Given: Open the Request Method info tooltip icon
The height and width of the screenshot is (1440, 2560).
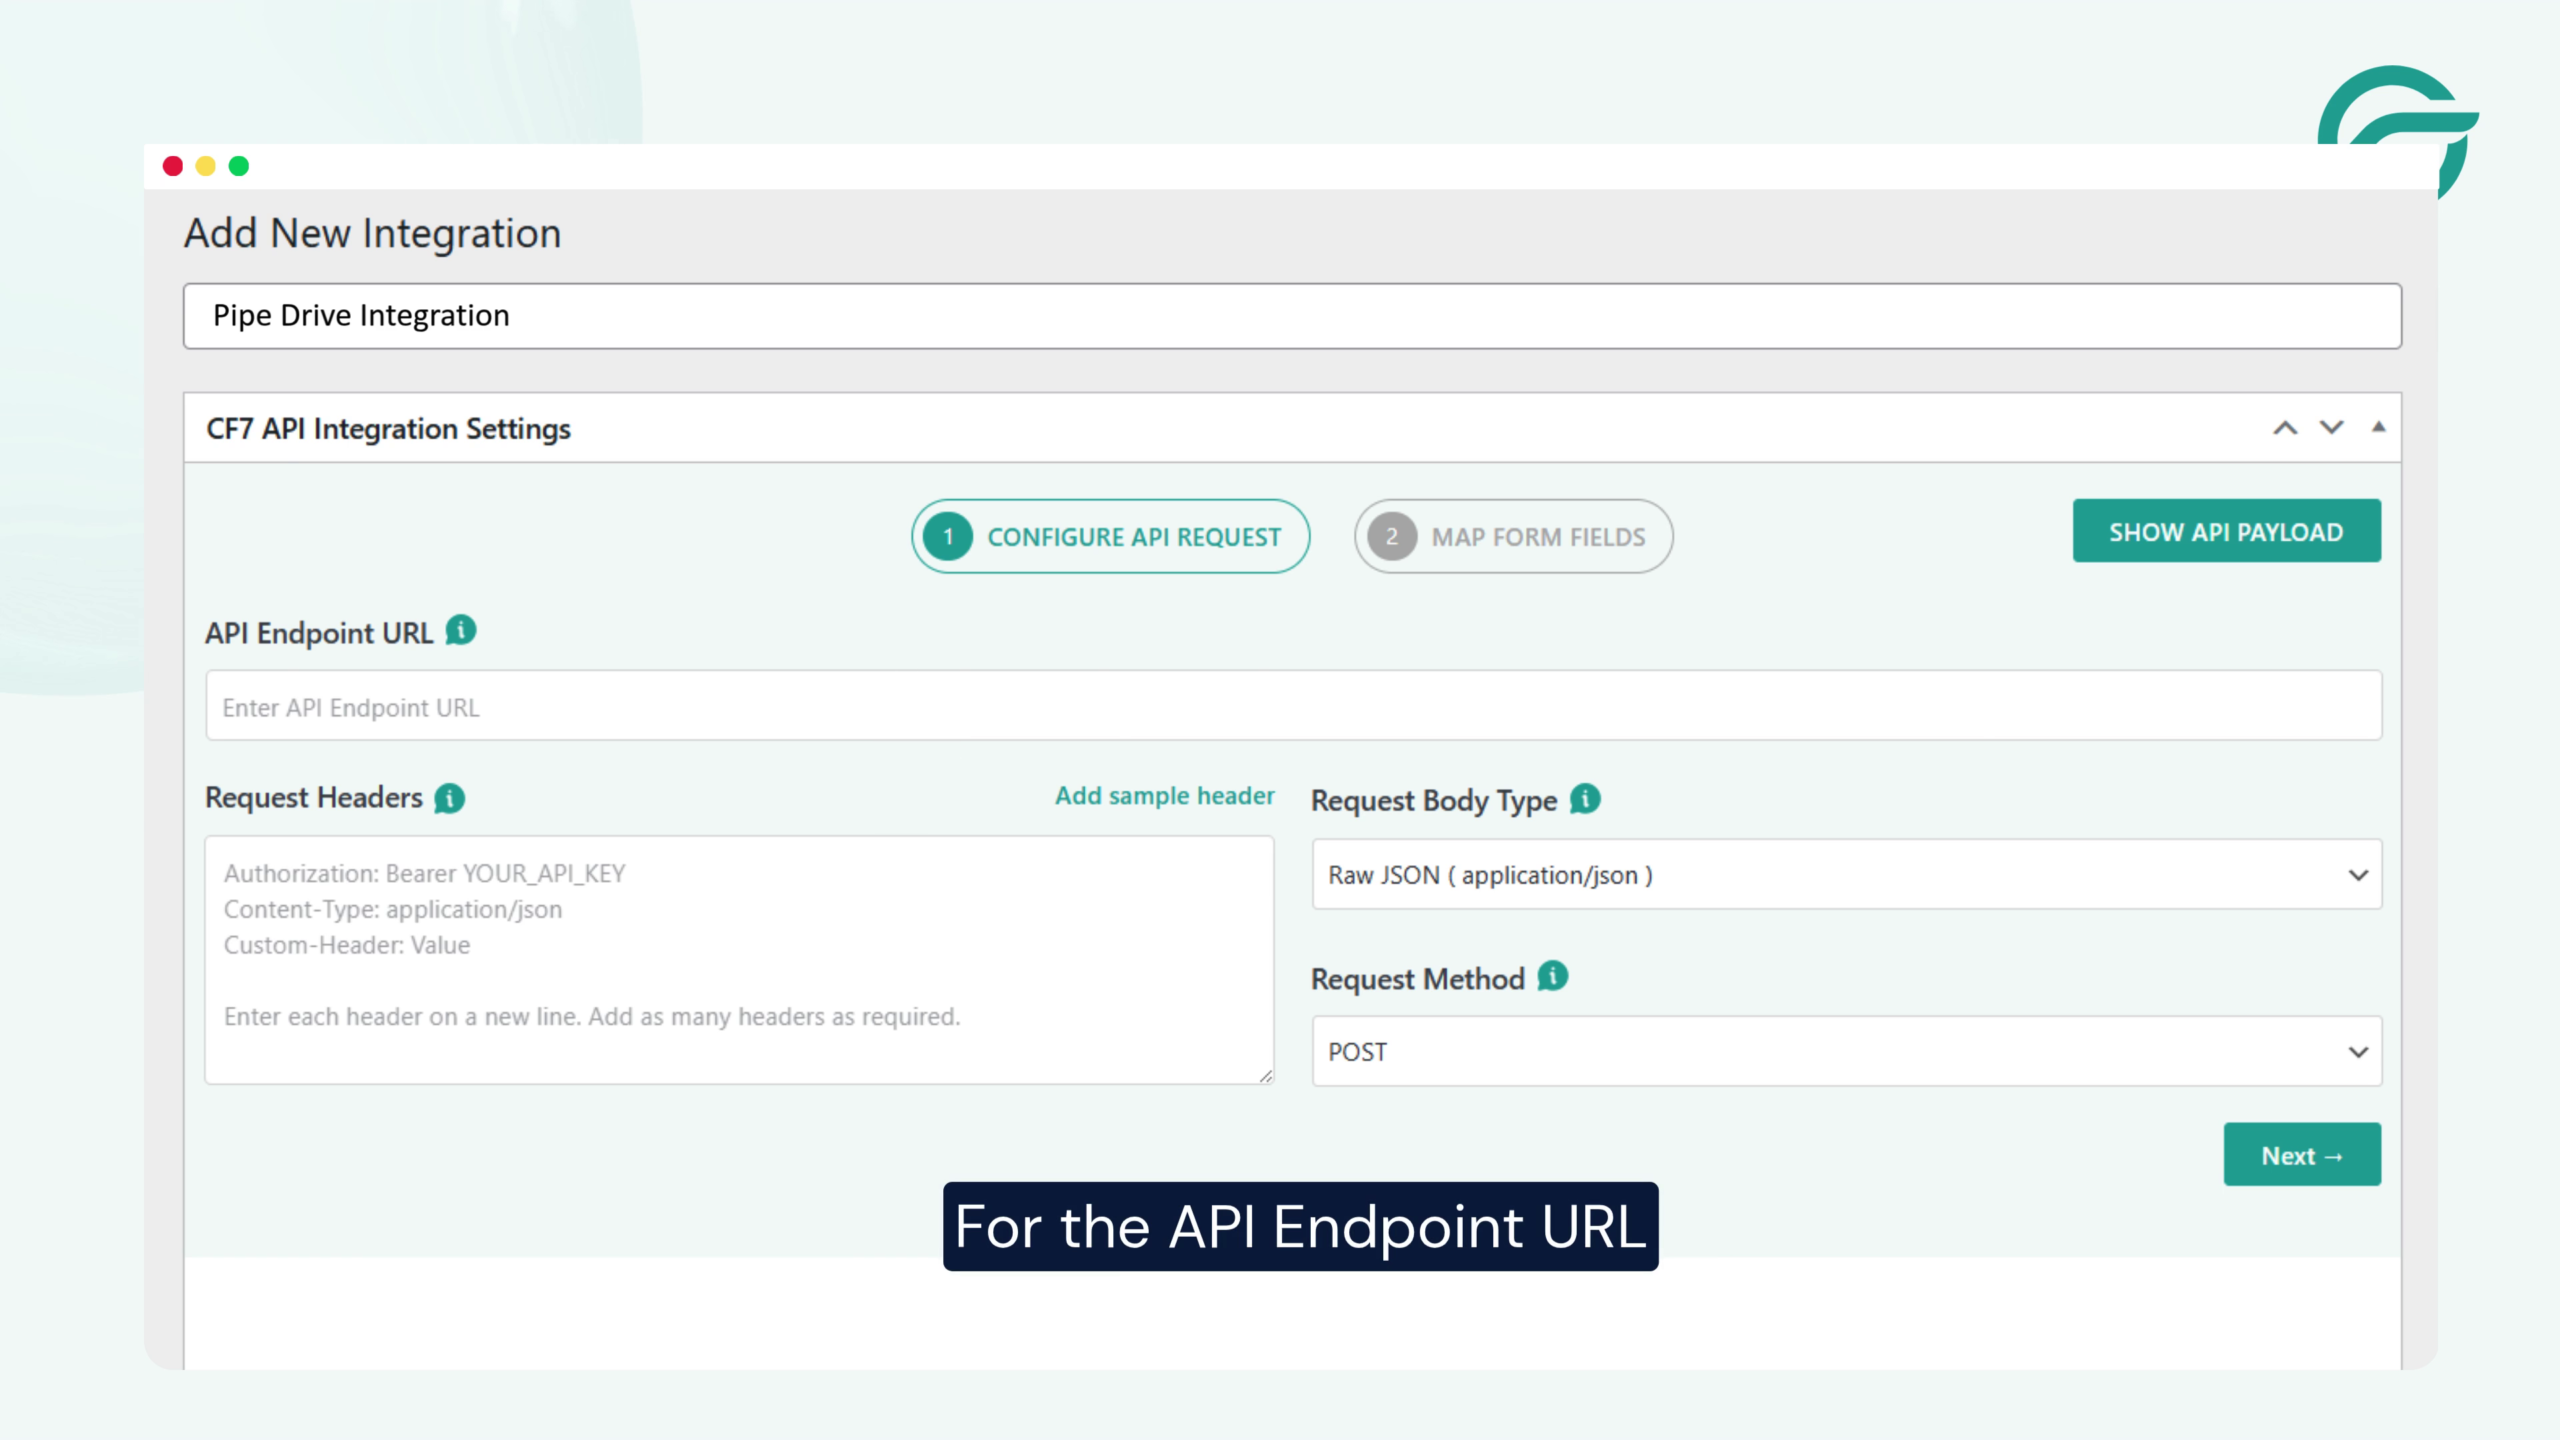Looking at the screenshot, I should pos(1553,976).
